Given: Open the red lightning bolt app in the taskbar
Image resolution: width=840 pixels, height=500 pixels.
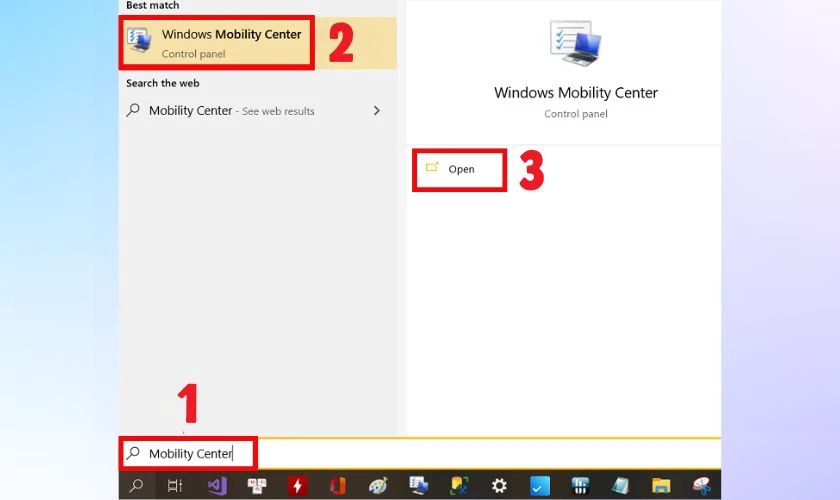Looking at the screenshot, I should [x=297, y=486].
